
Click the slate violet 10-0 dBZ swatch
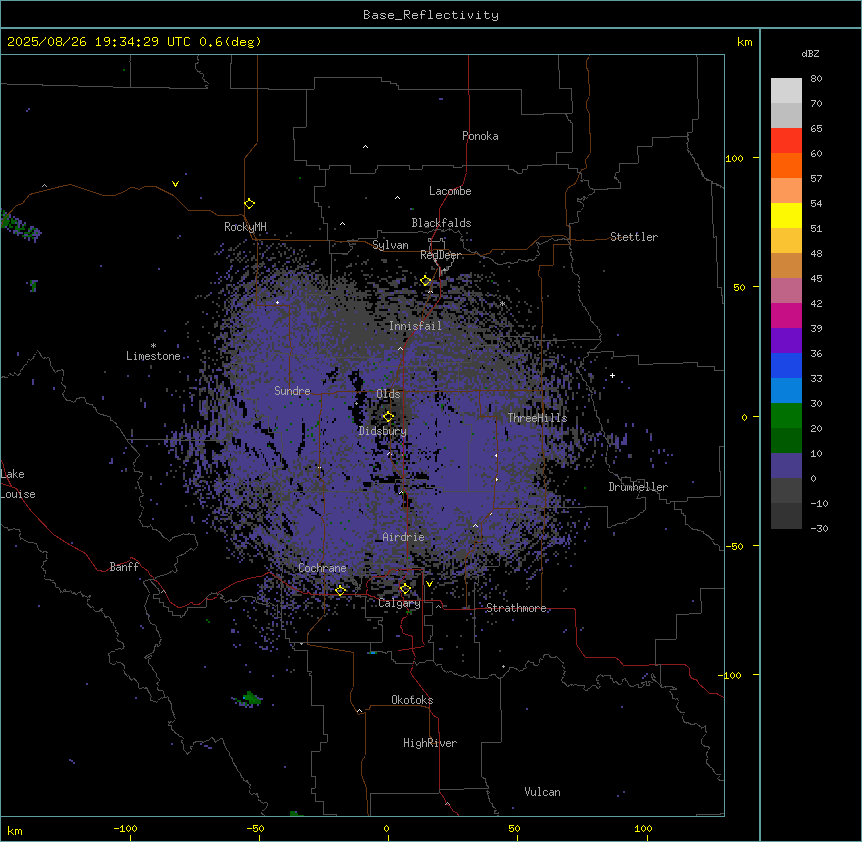pyautogui.click(x=786, y=466)
